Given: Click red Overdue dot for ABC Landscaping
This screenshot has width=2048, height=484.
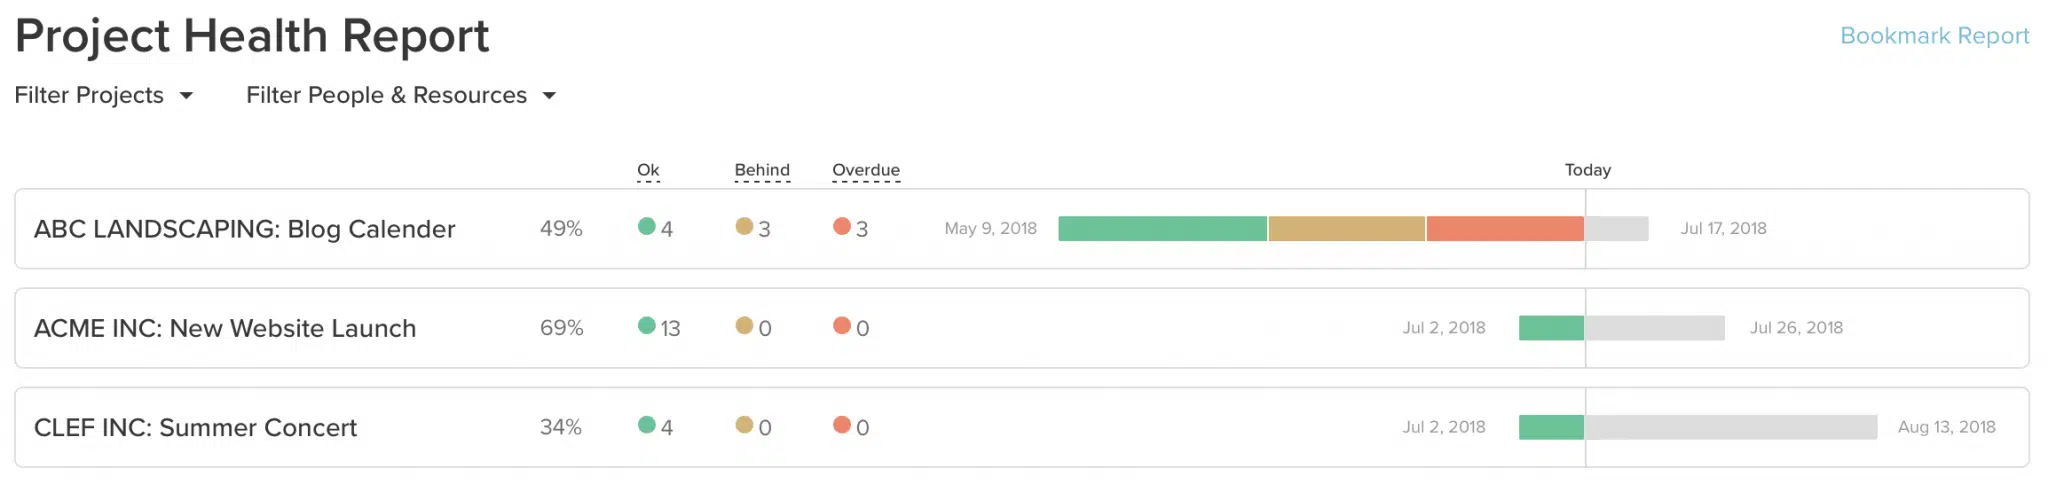Looking at the screenshot, I should 842,226.
